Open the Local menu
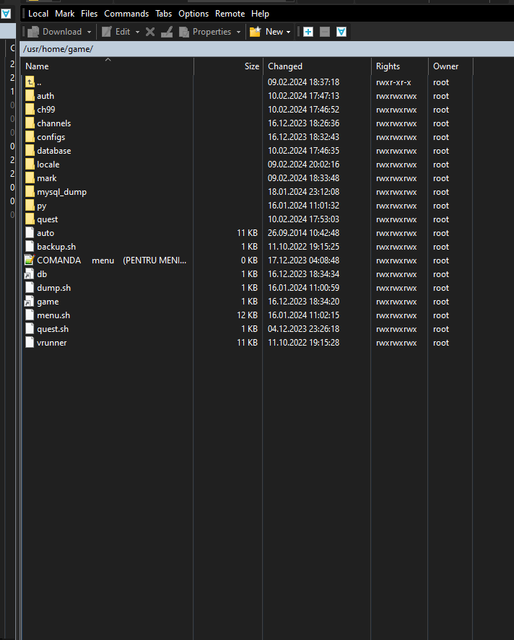Image resolution: width=514 pixels, height=640 pixels. pos(38,14)
